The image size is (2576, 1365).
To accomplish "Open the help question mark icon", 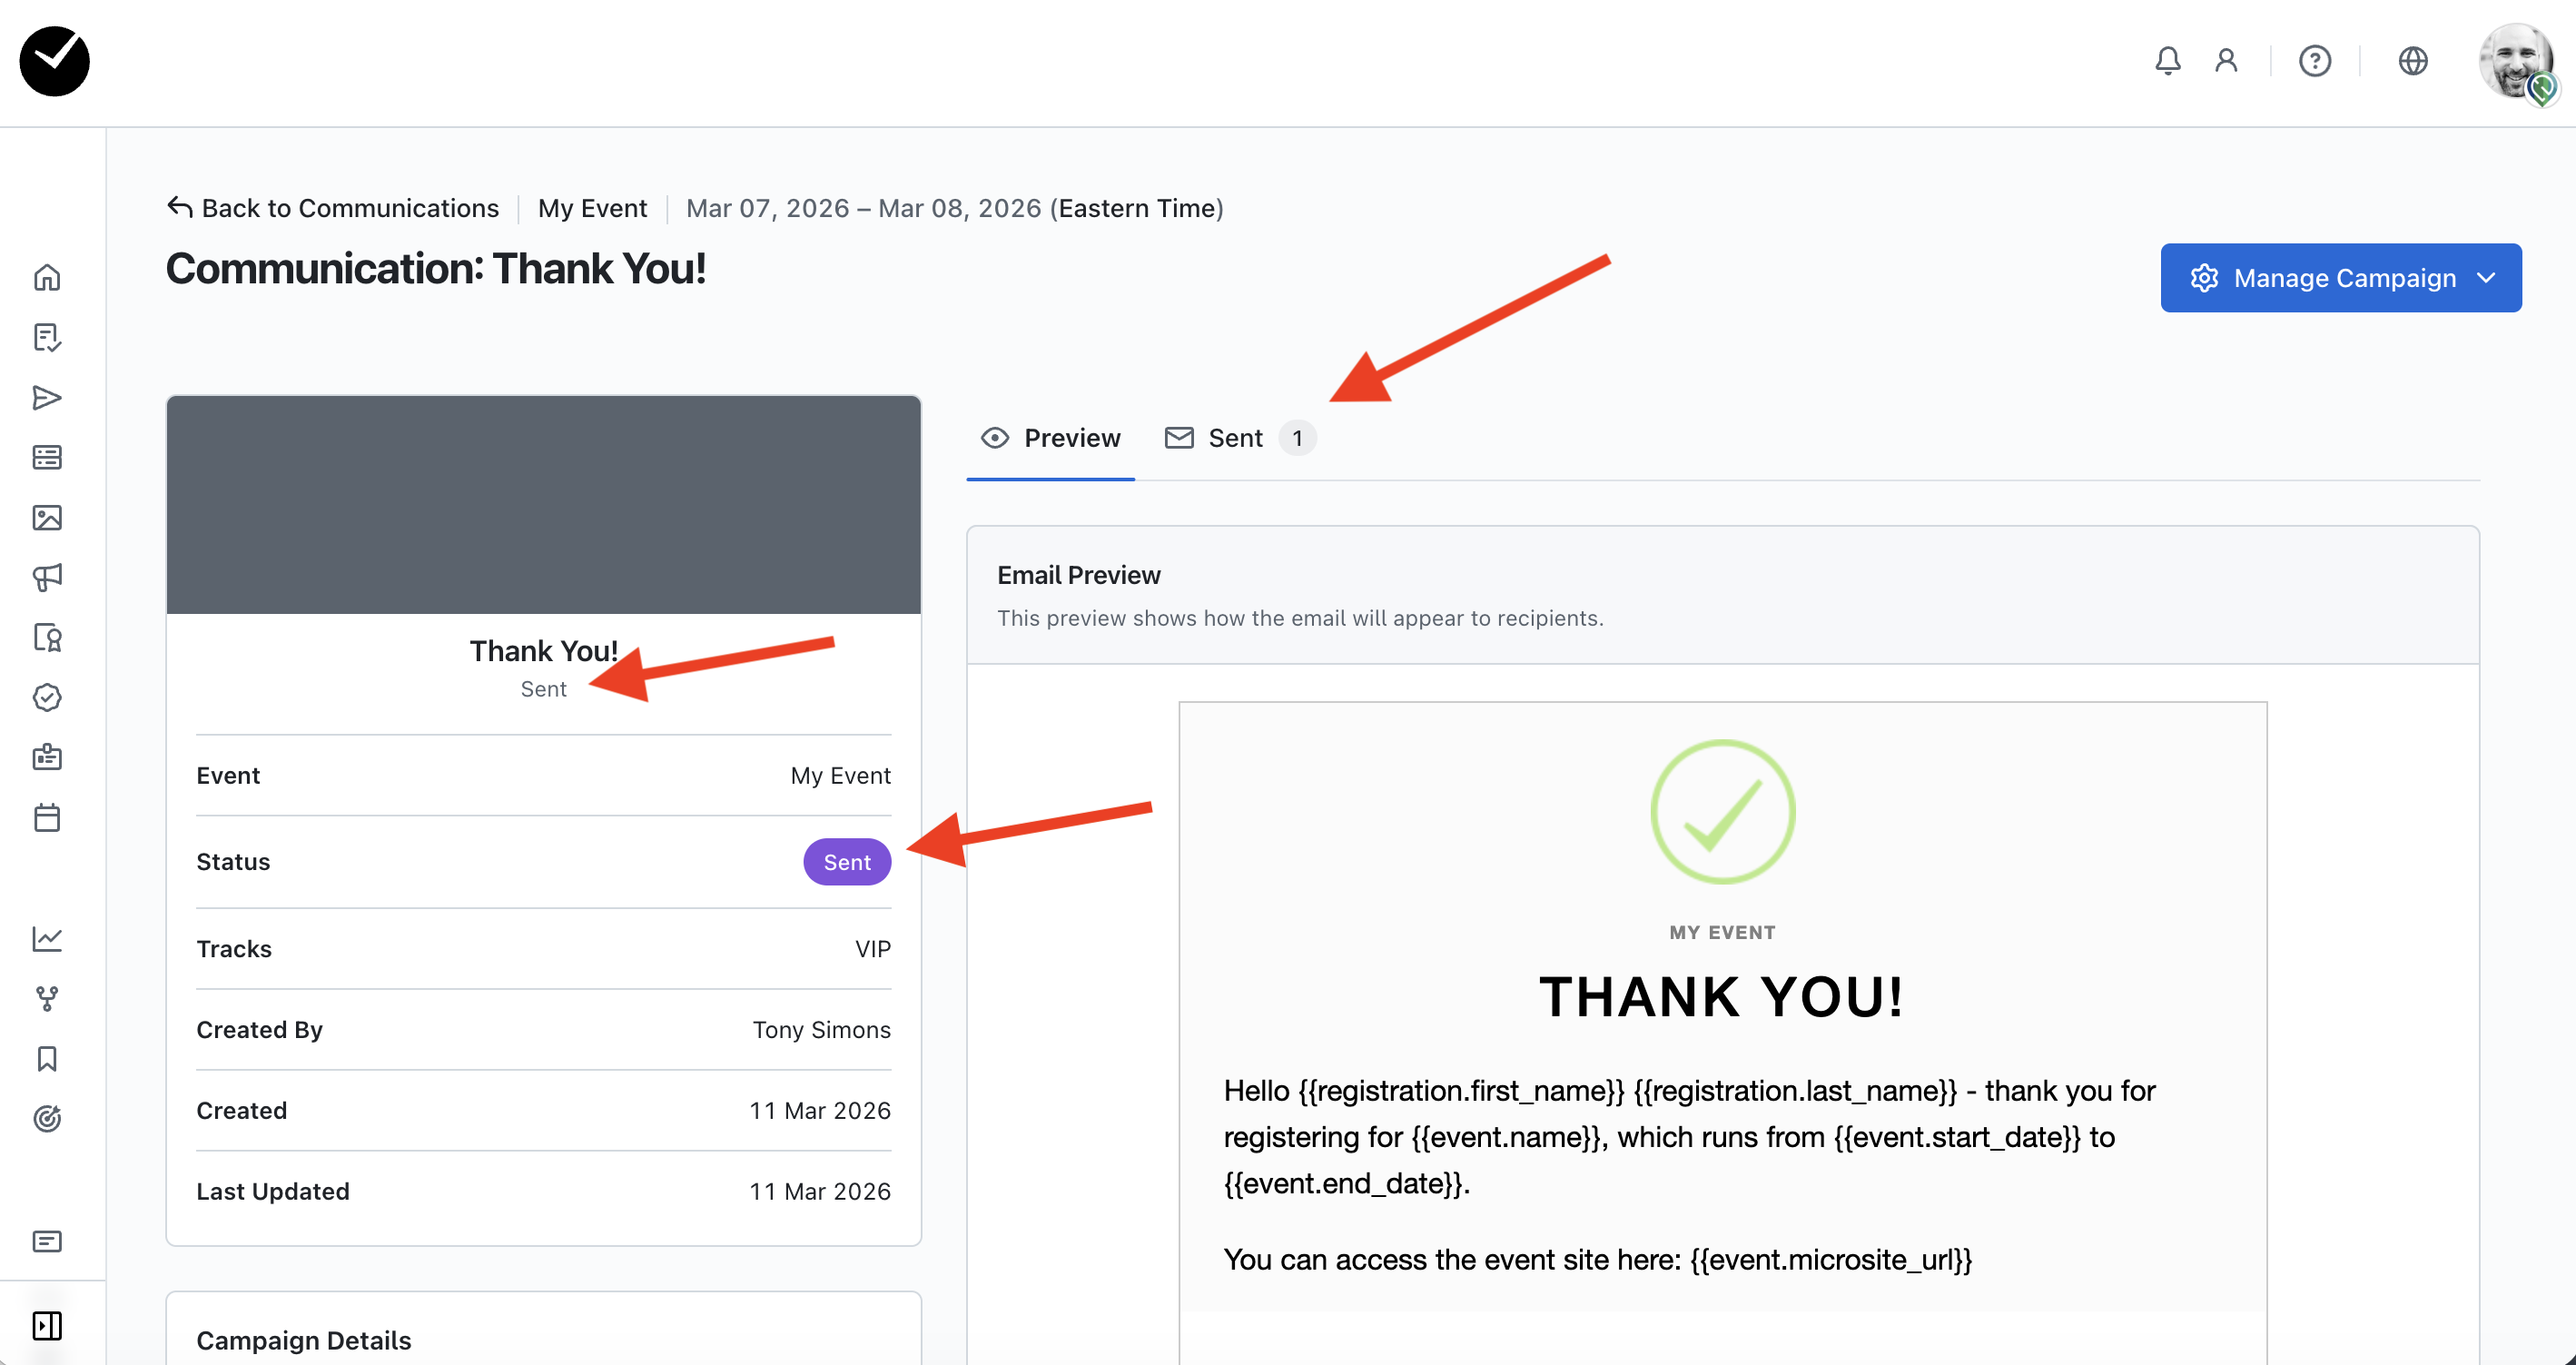I will pos(2314,61).
